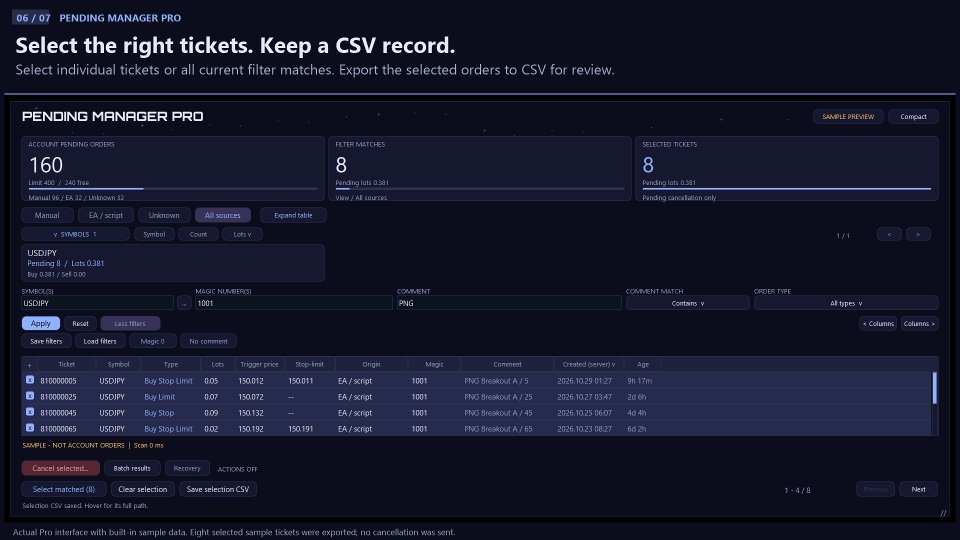Sort table by Origin column

click(371, 364)
